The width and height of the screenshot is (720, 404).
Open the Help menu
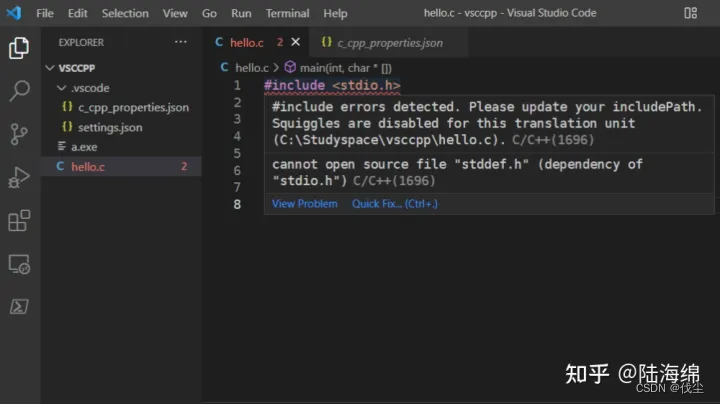tap(335, 13)
